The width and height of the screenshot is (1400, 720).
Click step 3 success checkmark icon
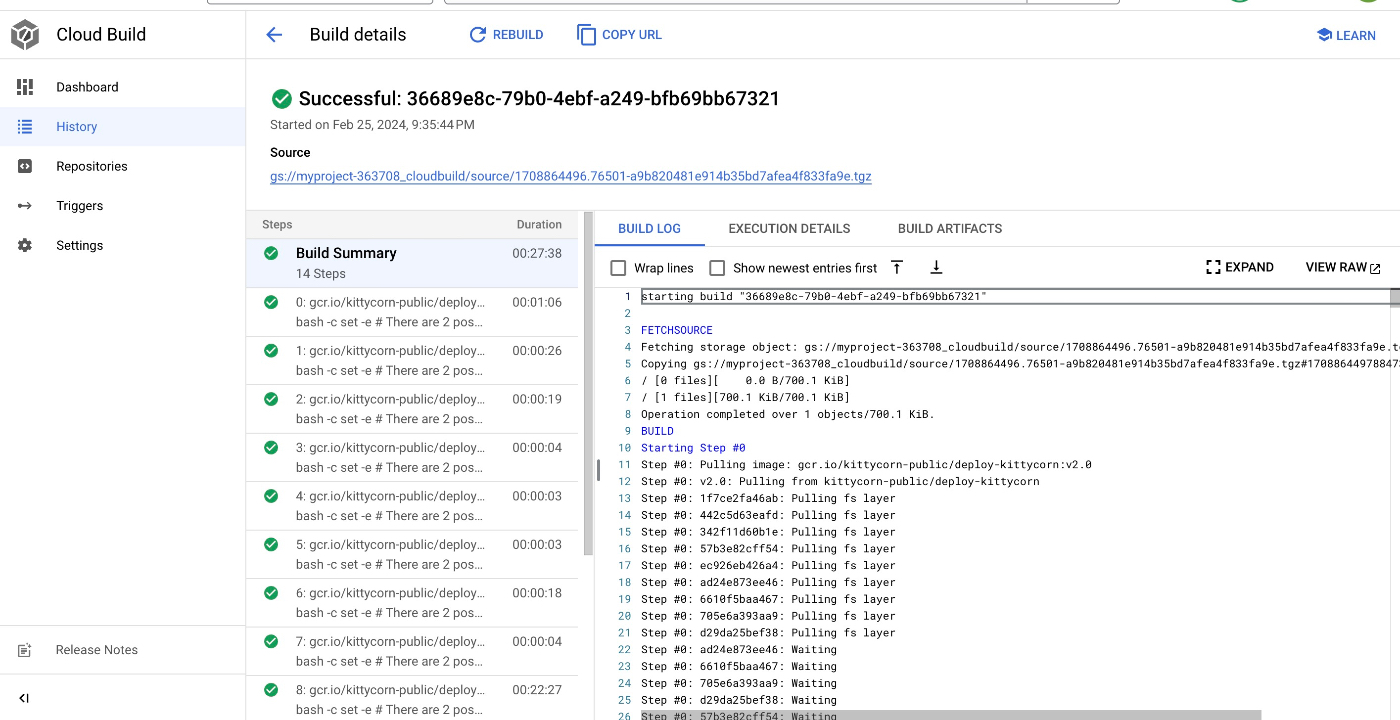271,447
